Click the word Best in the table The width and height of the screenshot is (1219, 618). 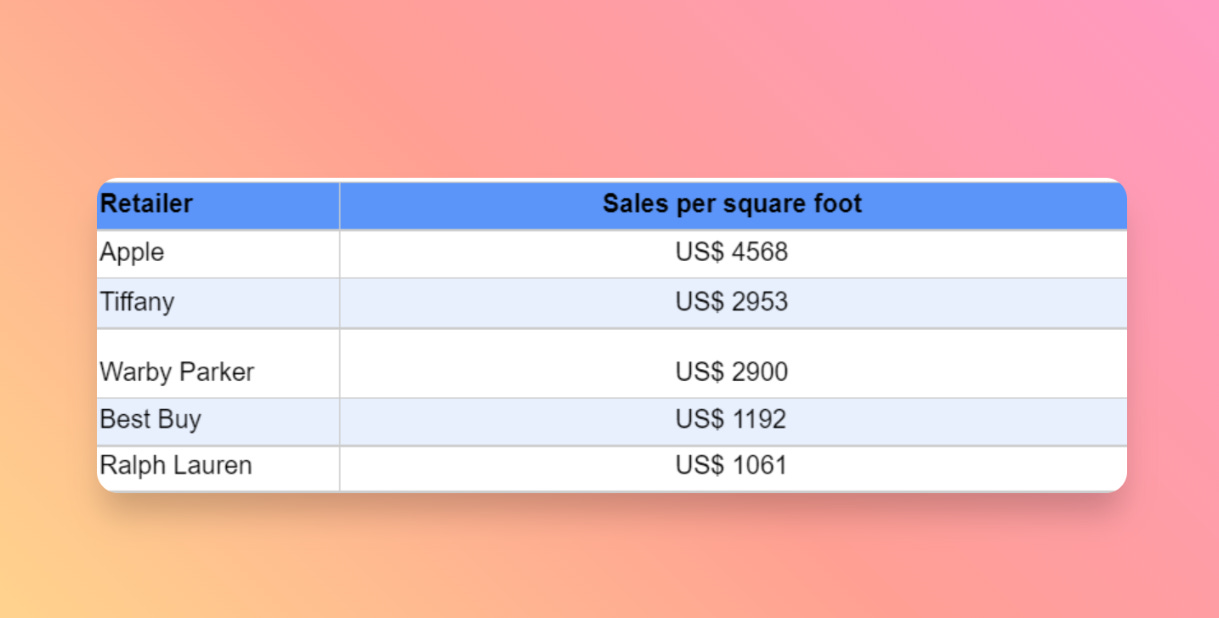[122, 418]
